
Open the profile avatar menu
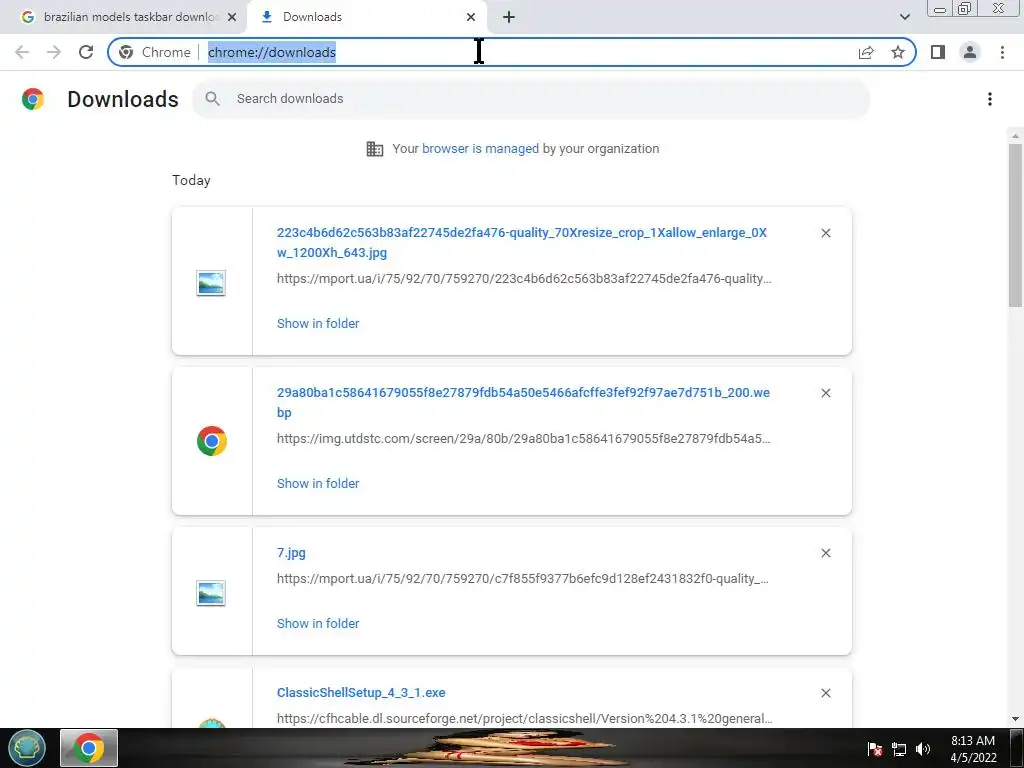[x=970, y=52]
